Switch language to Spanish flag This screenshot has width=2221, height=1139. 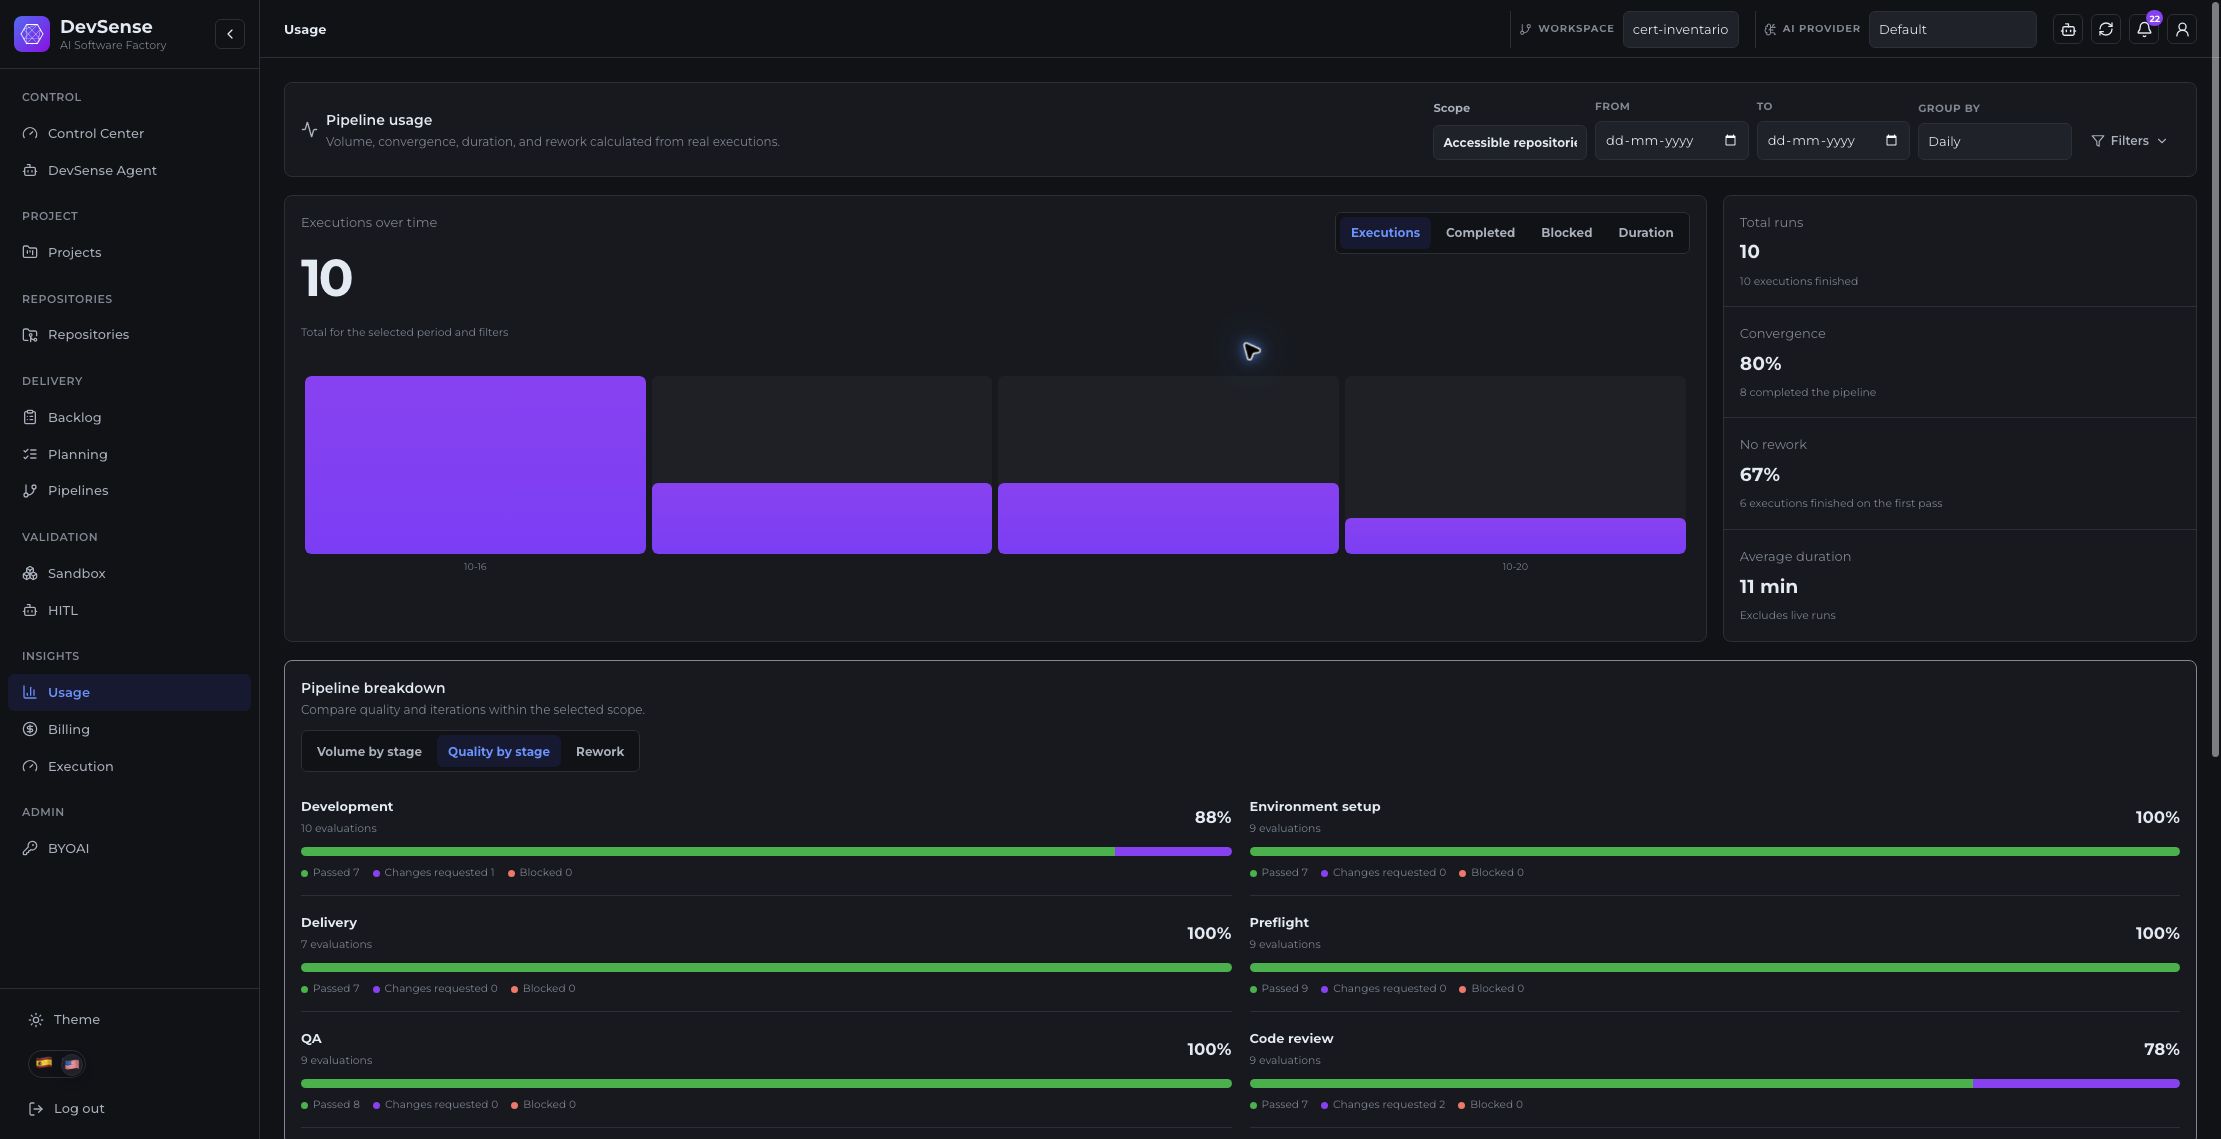coord(44,1063)
